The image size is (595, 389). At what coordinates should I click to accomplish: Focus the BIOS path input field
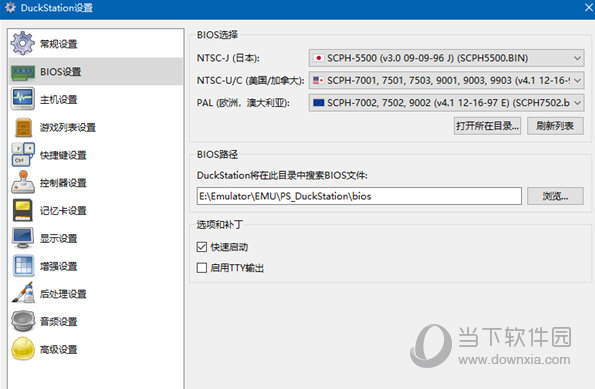click(359, 196)
